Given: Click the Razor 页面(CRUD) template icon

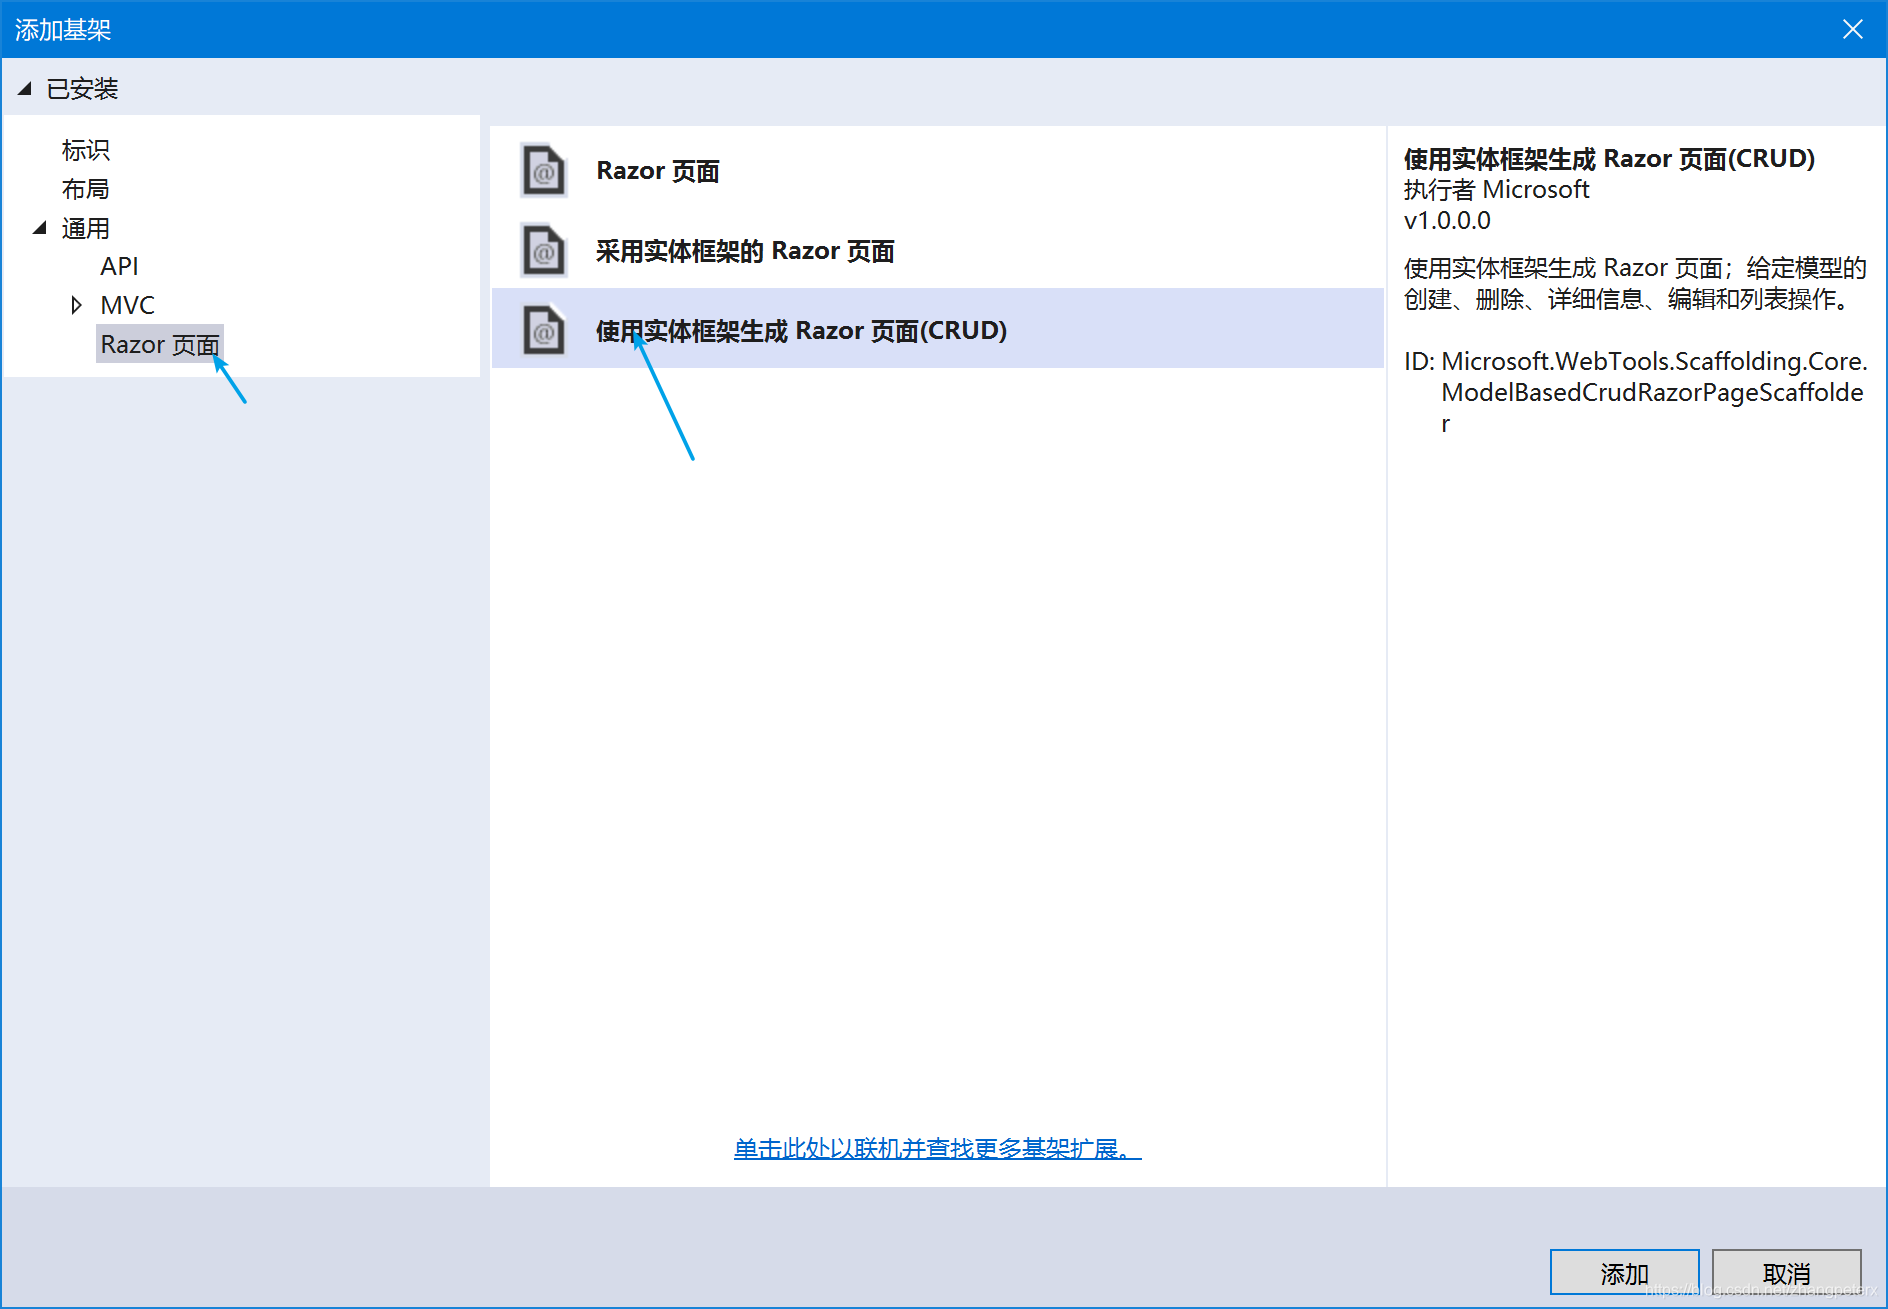Looking at the screenshot, I should (544, 330).
